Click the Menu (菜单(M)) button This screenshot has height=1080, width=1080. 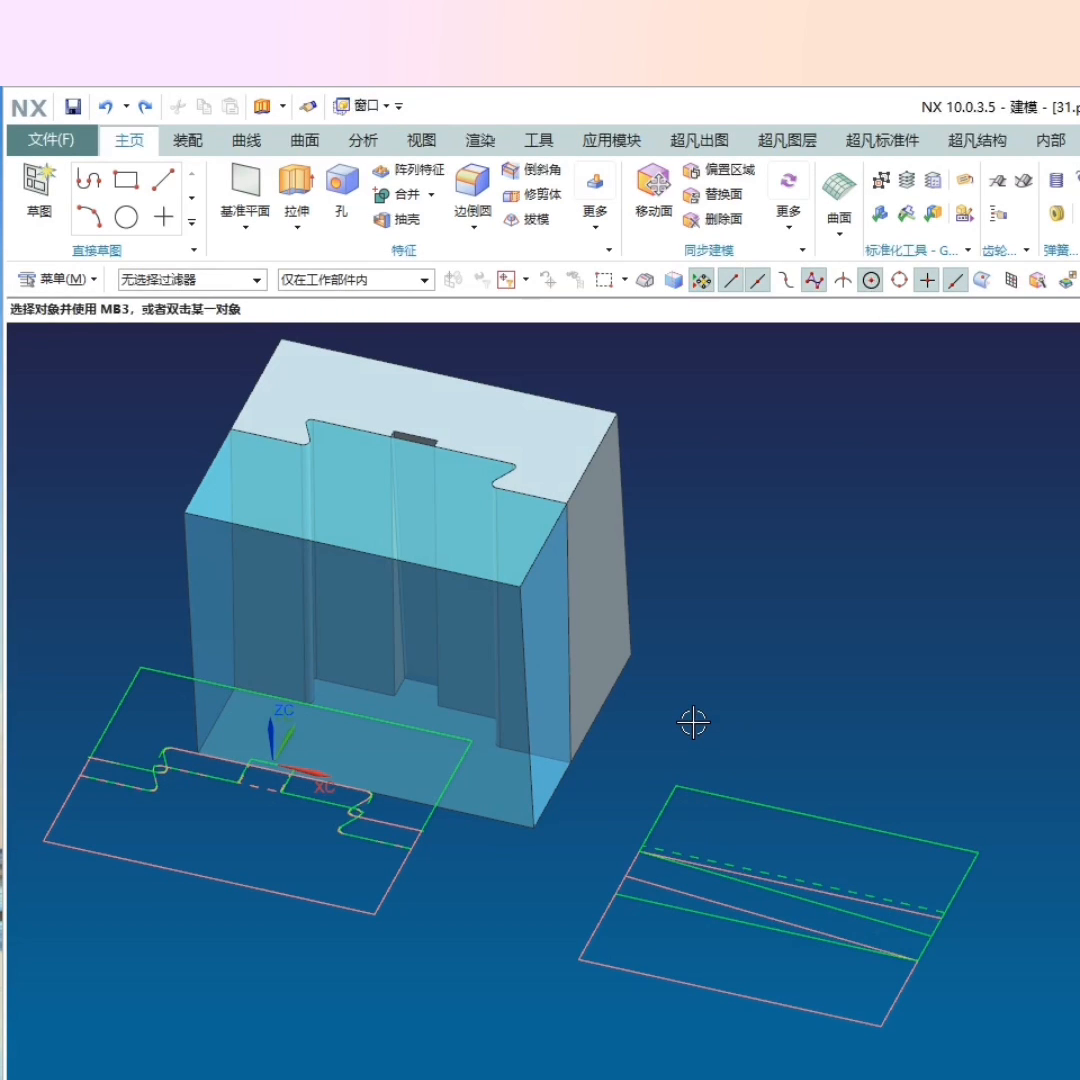(x=58, y=279)
